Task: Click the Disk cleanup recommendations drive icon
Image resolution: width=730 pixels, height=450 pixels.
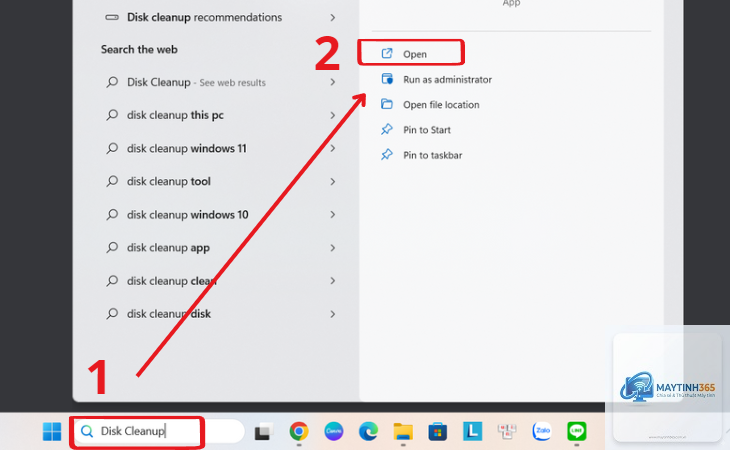Action: coord(112,17)
